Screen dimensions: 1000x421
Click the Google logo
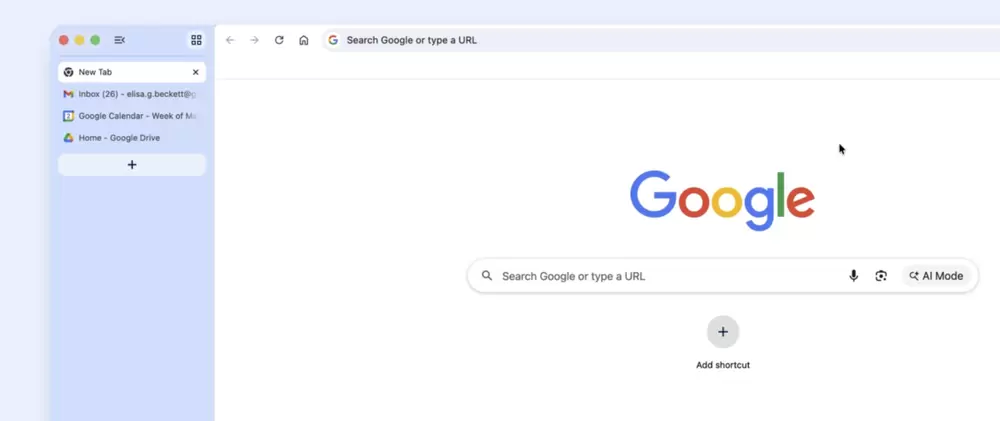[x=722, y=200]
